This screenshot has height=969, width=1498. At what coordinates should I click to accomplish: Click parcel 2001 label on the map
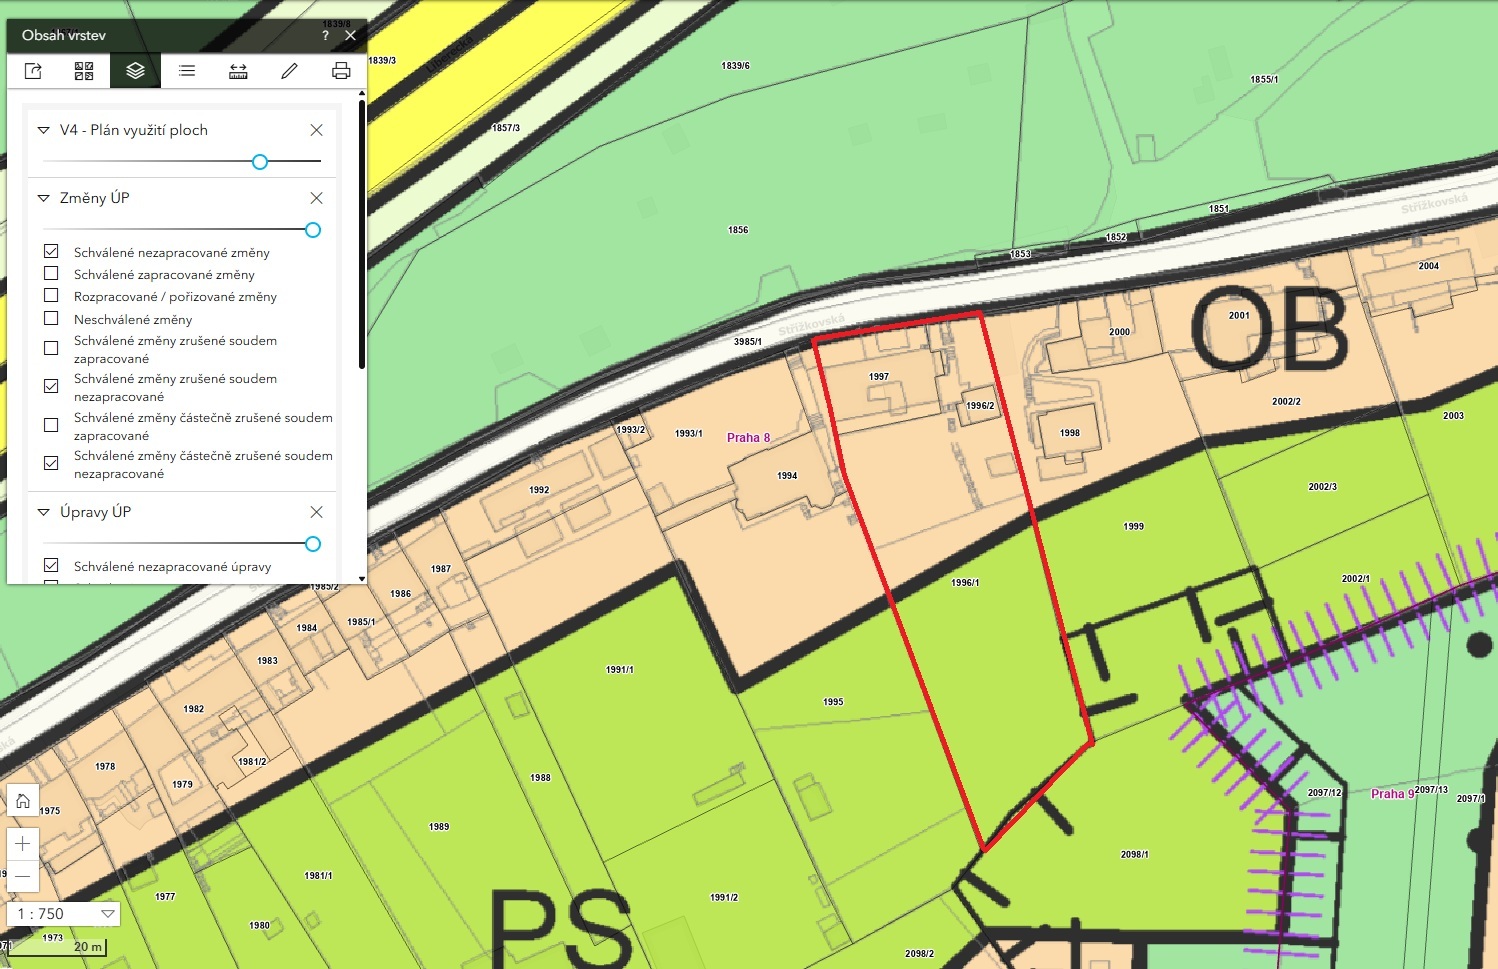tap(1239, 315)
